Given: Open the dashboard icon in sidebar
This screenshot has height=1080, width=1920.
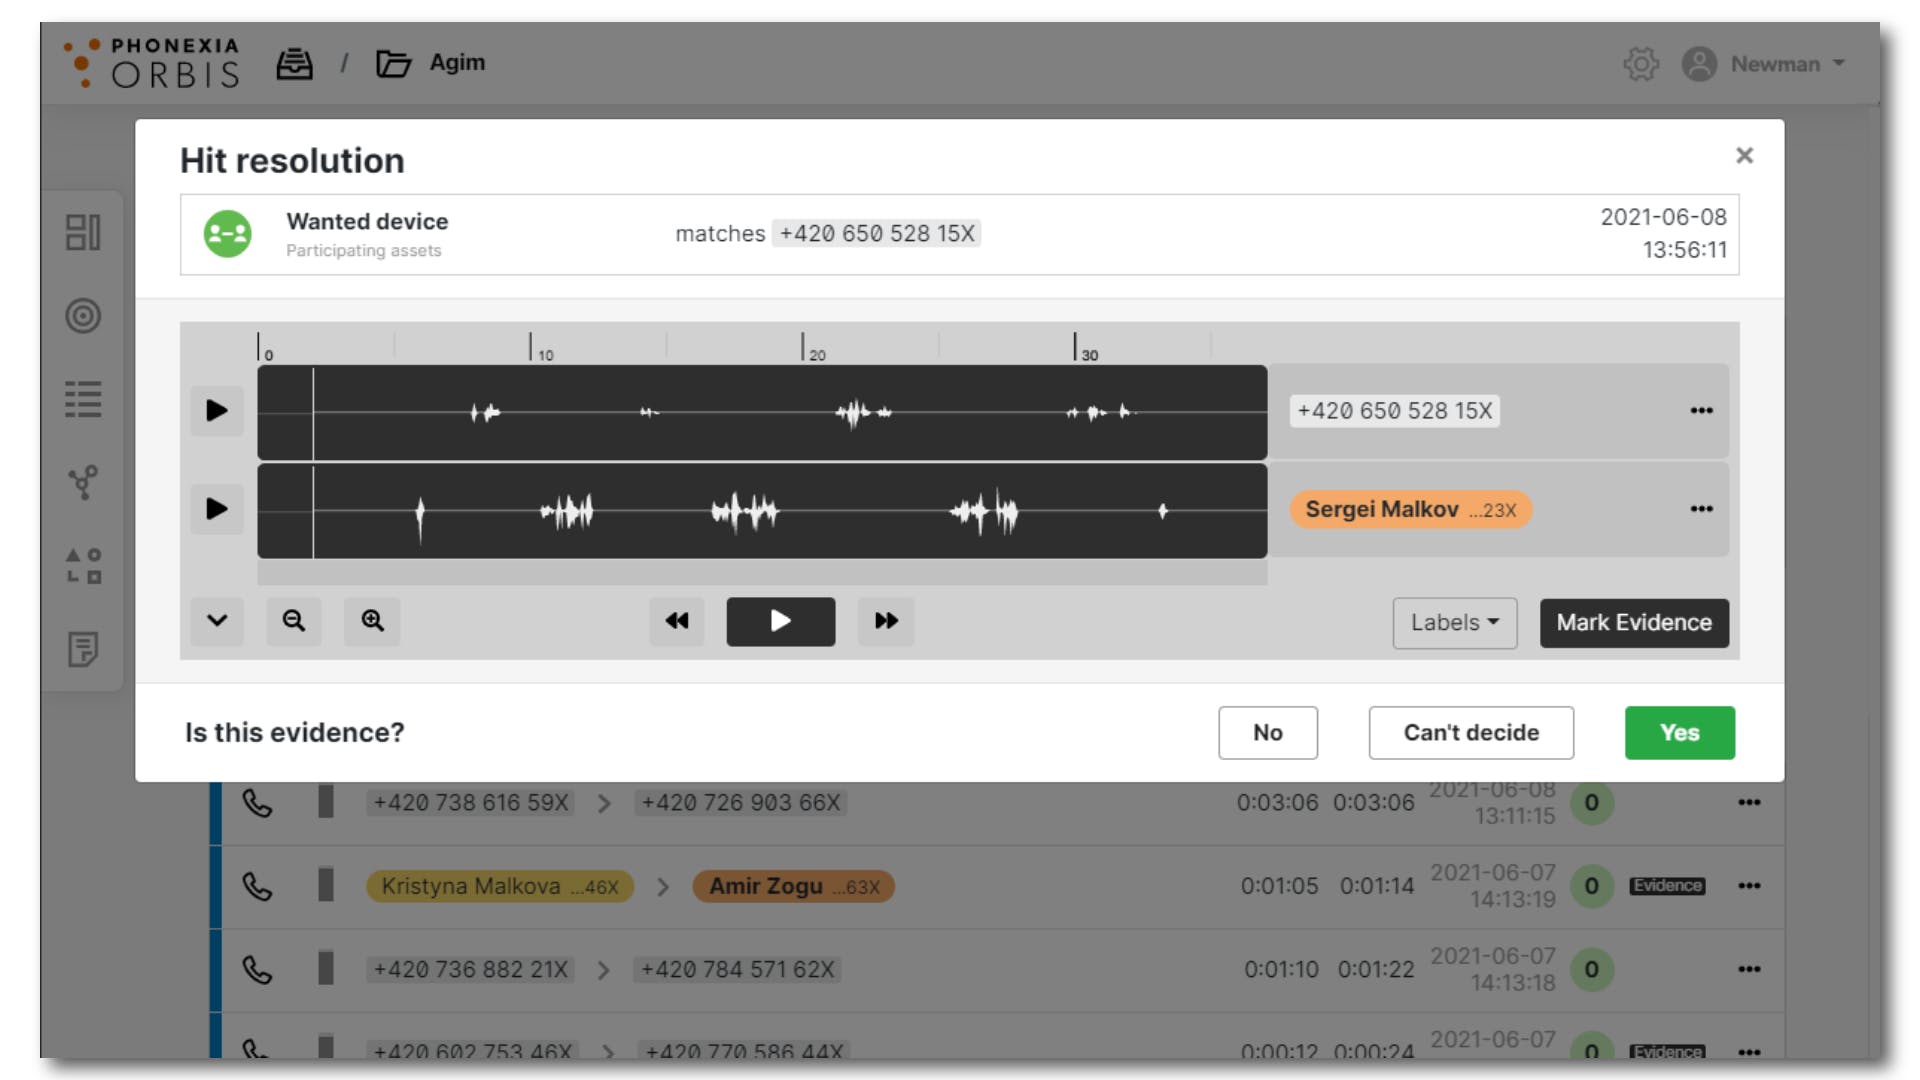Looking at the screenshot, I should pyautogui.click(x=83, y=233).
